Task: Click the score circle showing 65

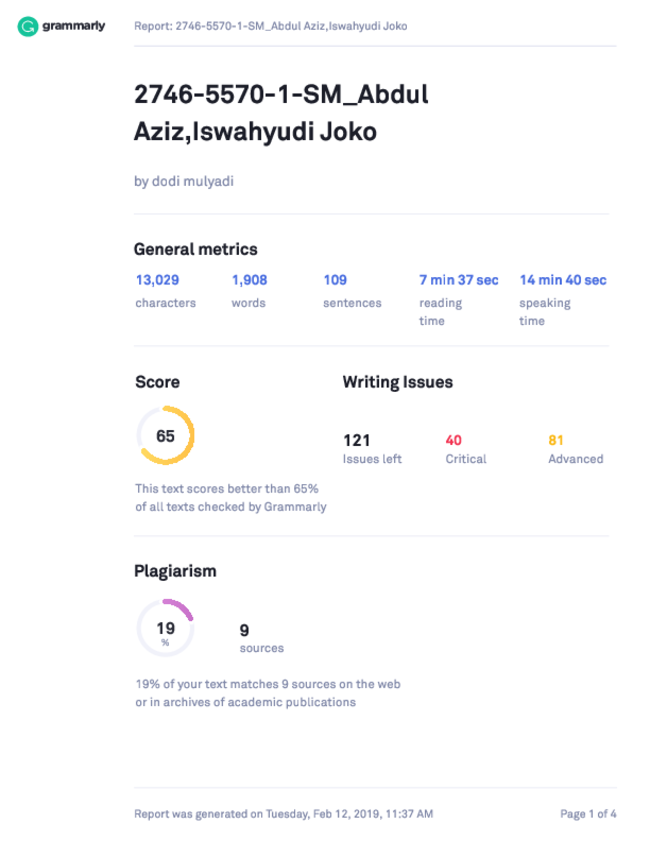Action: (165, 435)
